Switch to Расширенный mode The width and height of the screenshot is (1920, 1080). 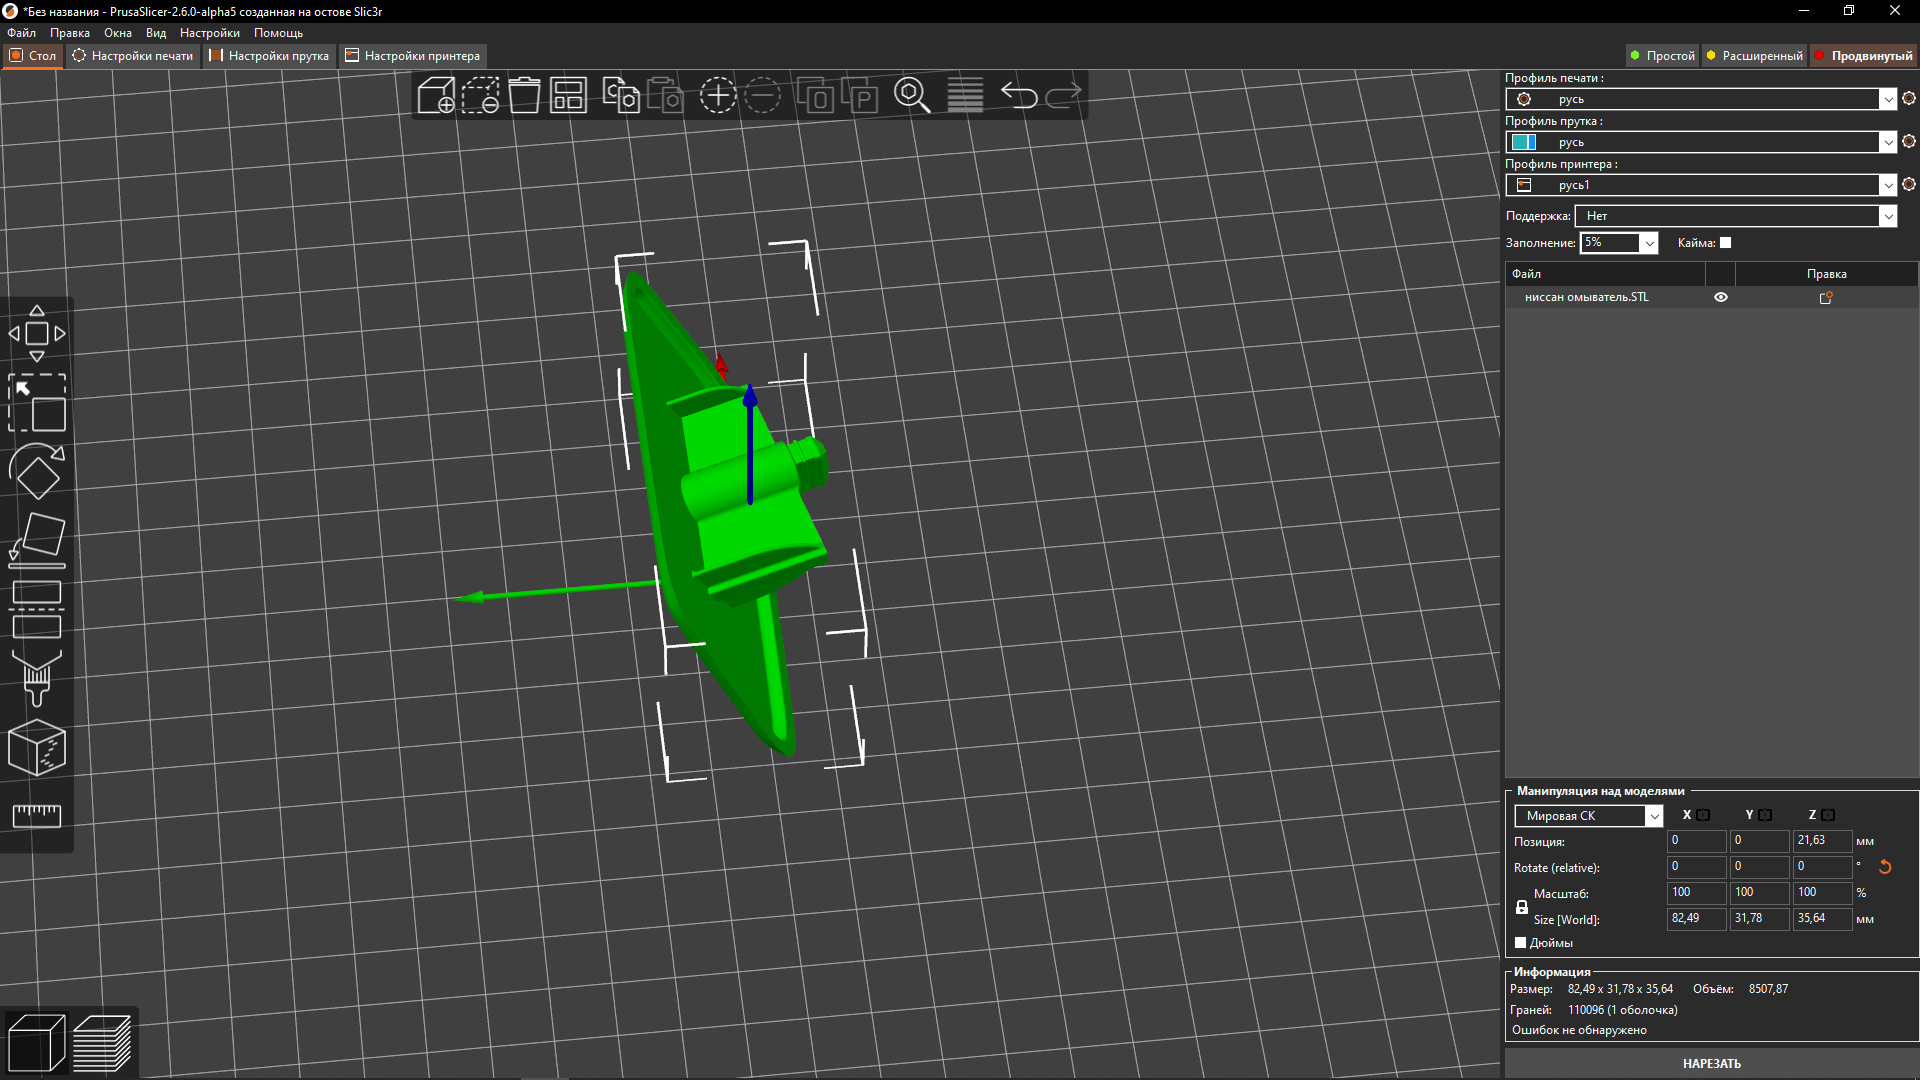click(x=1754, y=56)
